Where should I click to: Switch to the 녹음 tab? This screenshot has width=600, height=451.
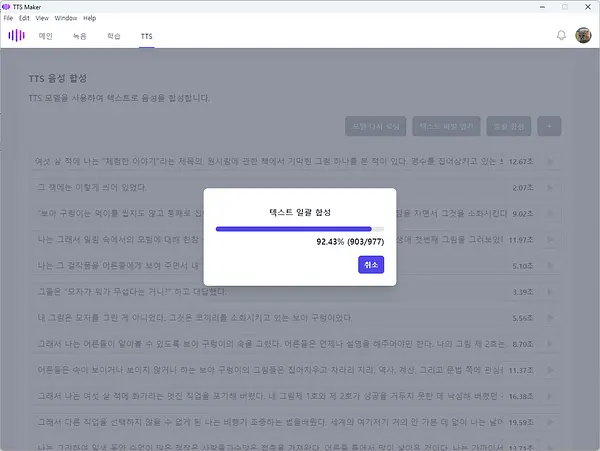(x=80, y=36)
